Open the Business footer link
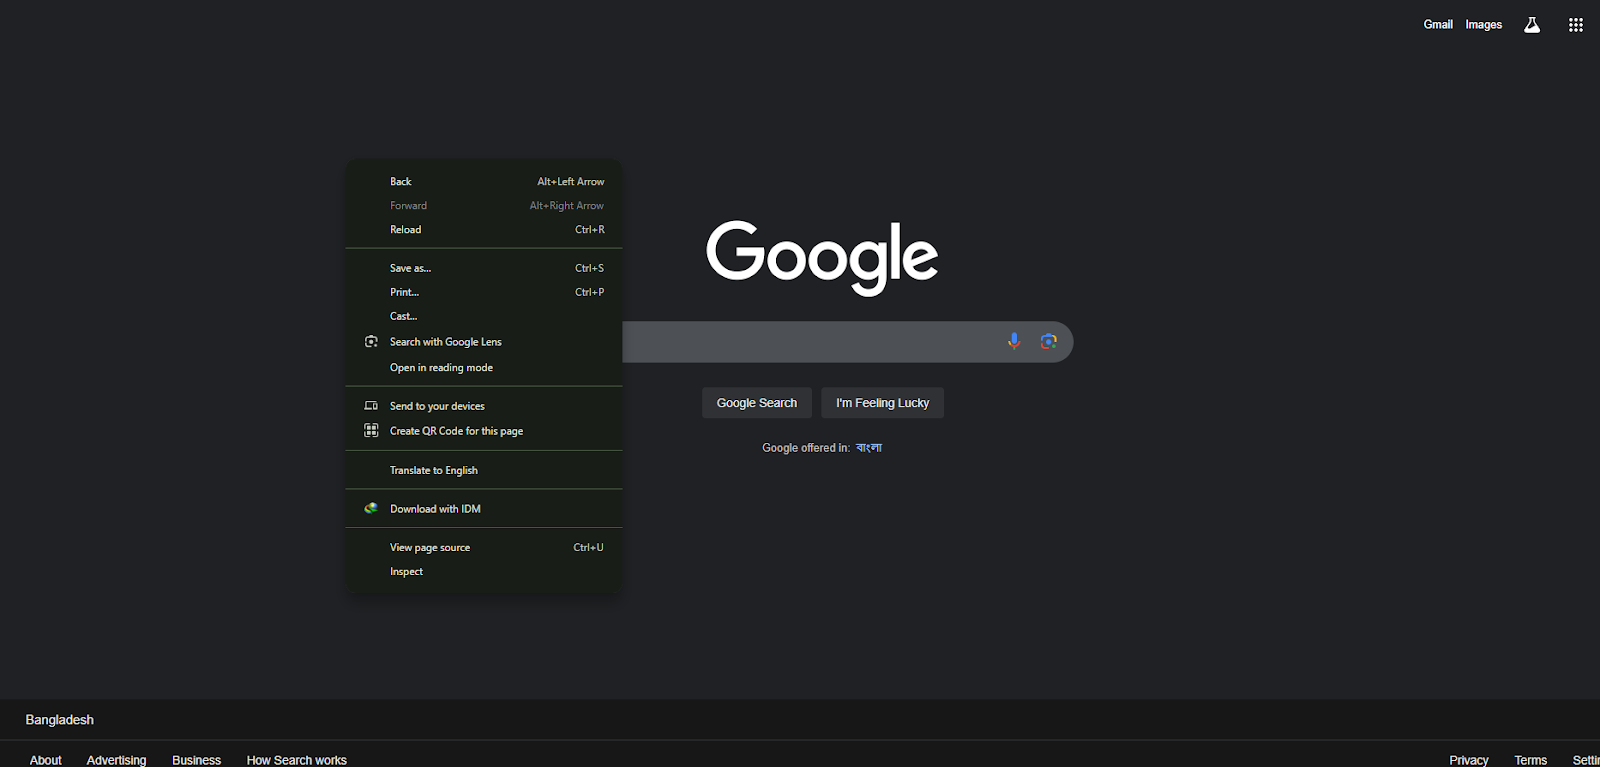 click(x=196, y=760)
